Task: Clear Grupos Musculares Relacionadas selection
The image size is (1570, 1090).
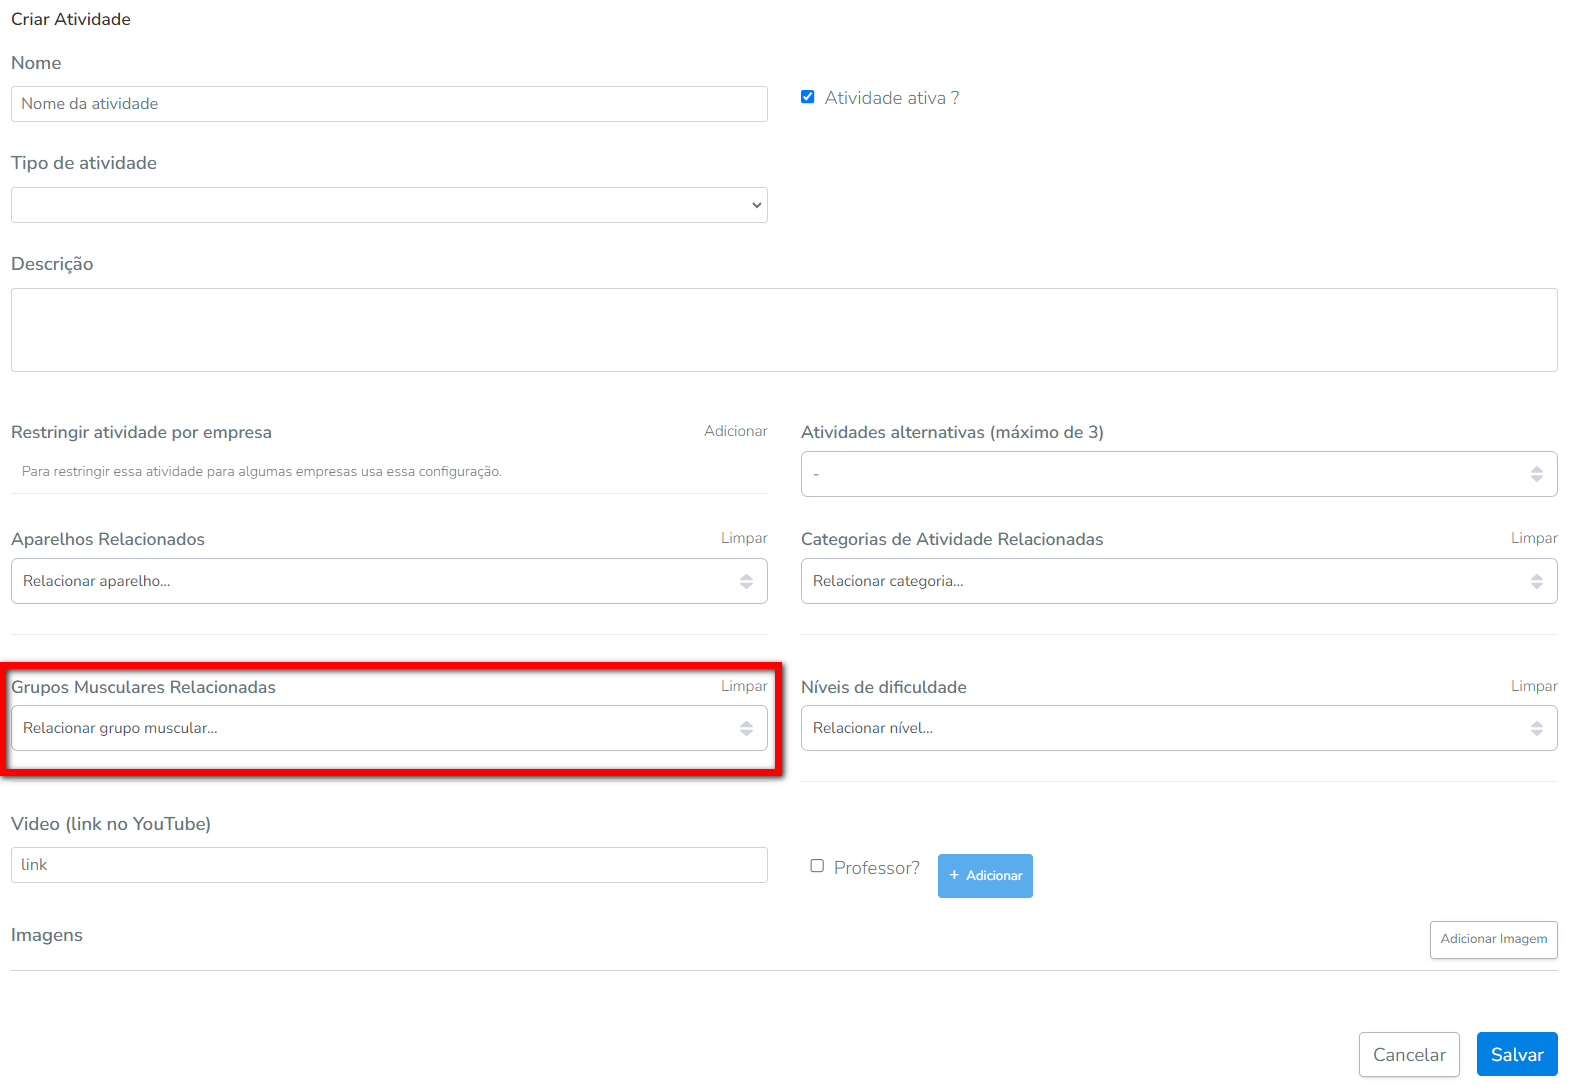Action: click(x=744, y=686)
